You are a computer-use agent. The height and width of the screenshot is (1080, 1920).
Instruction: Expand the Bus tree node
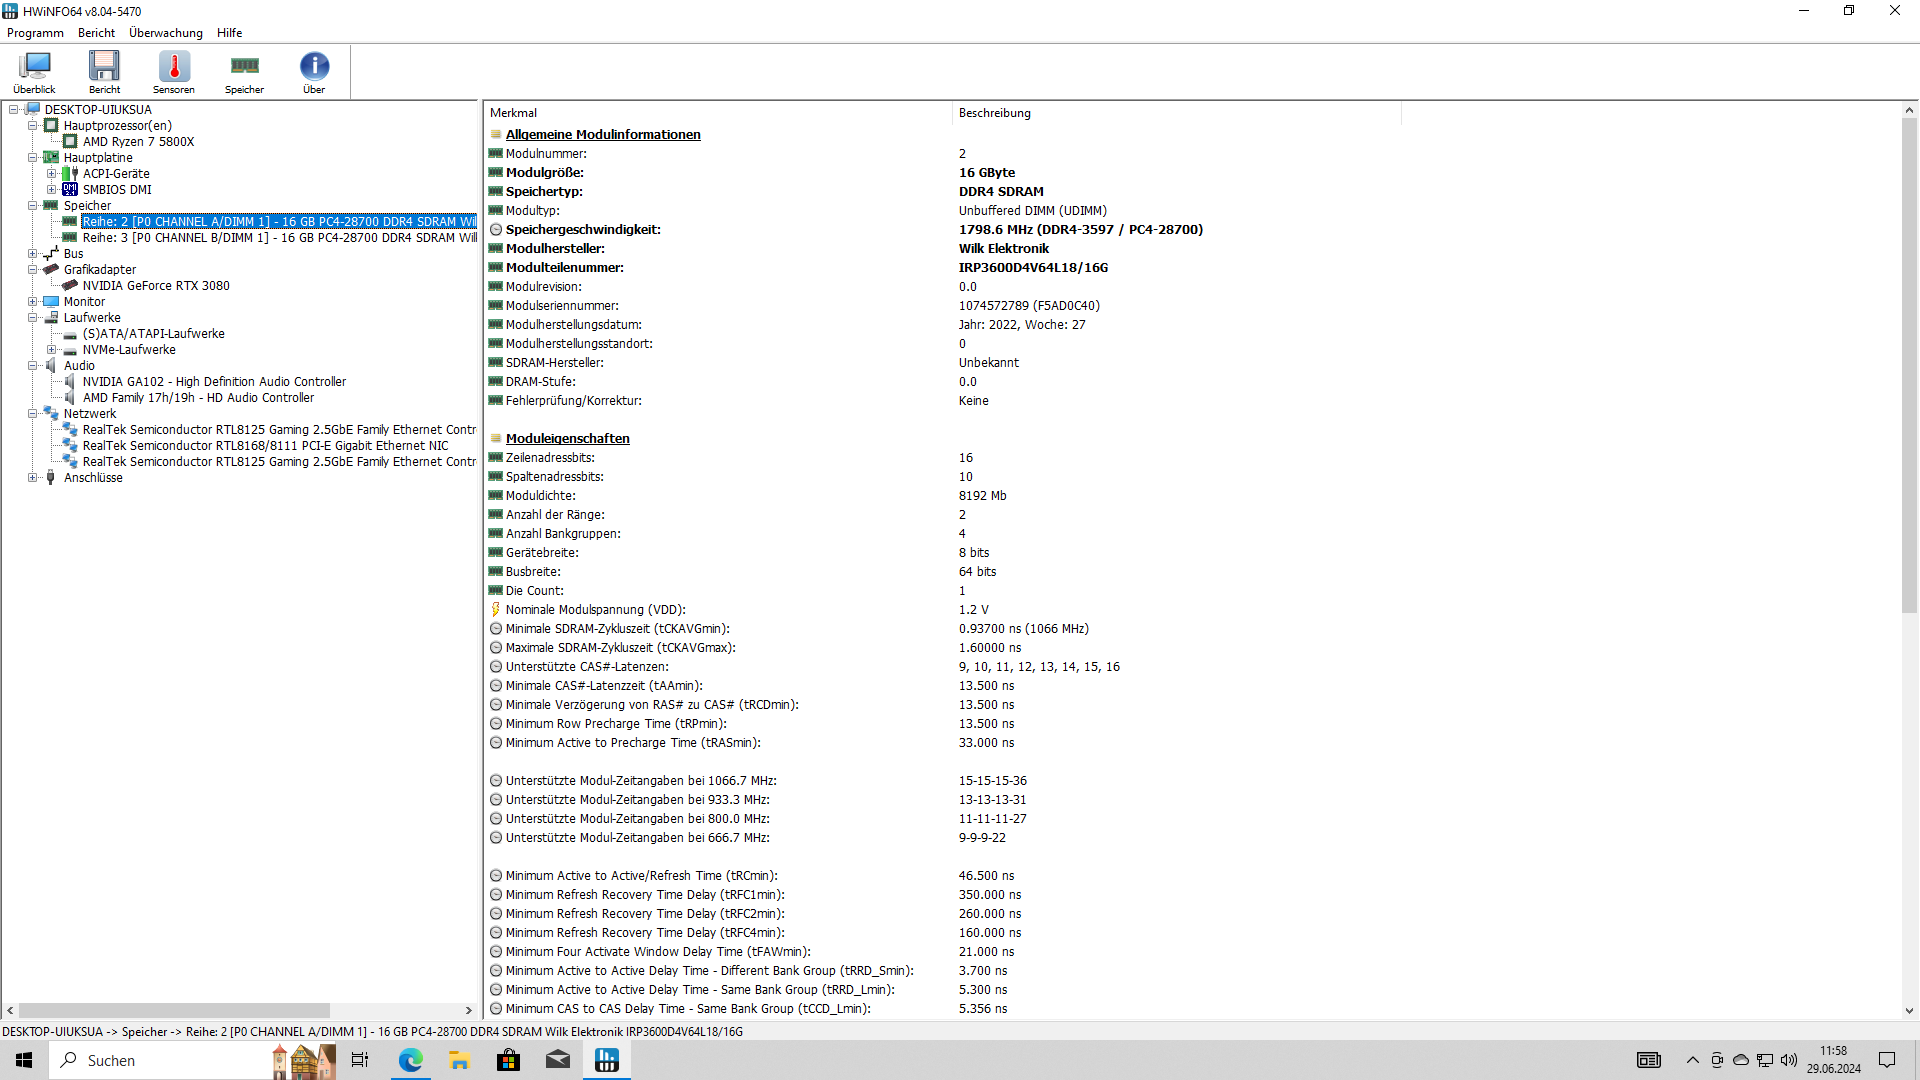33,254
